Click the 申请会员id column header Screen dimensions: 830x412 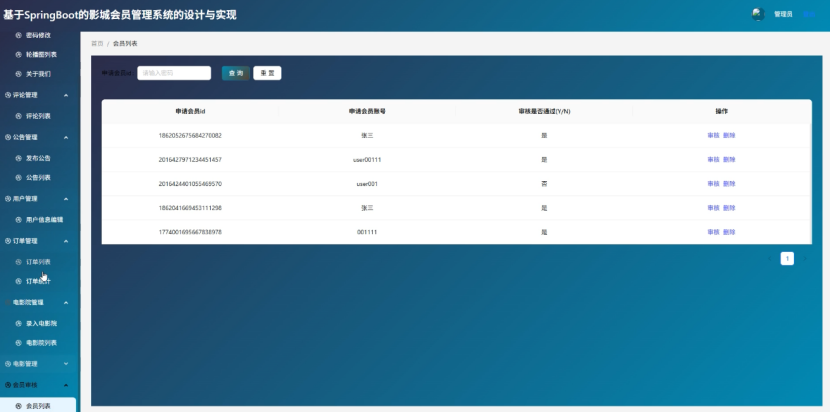click(x=190, y=111)
